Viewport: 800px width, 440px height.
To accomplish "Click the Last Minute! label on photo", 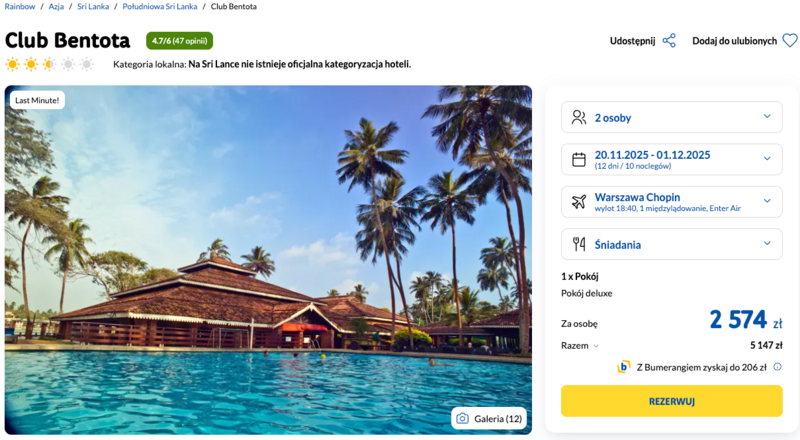I will click(37, 100).
